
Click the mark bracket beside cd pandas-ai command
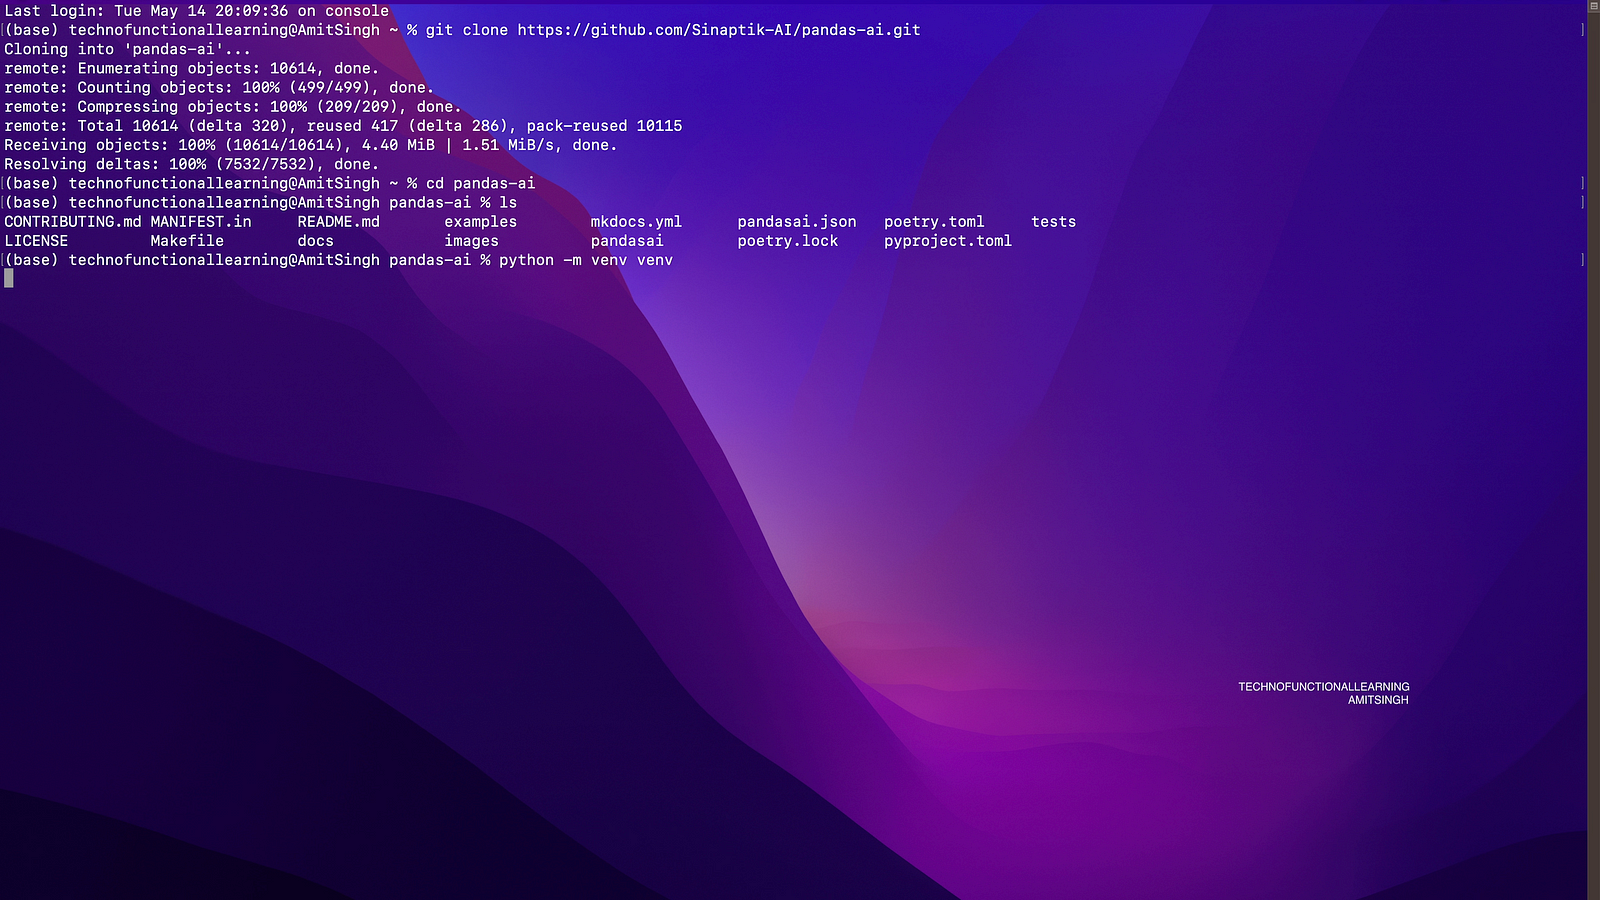pos(1582,183)
